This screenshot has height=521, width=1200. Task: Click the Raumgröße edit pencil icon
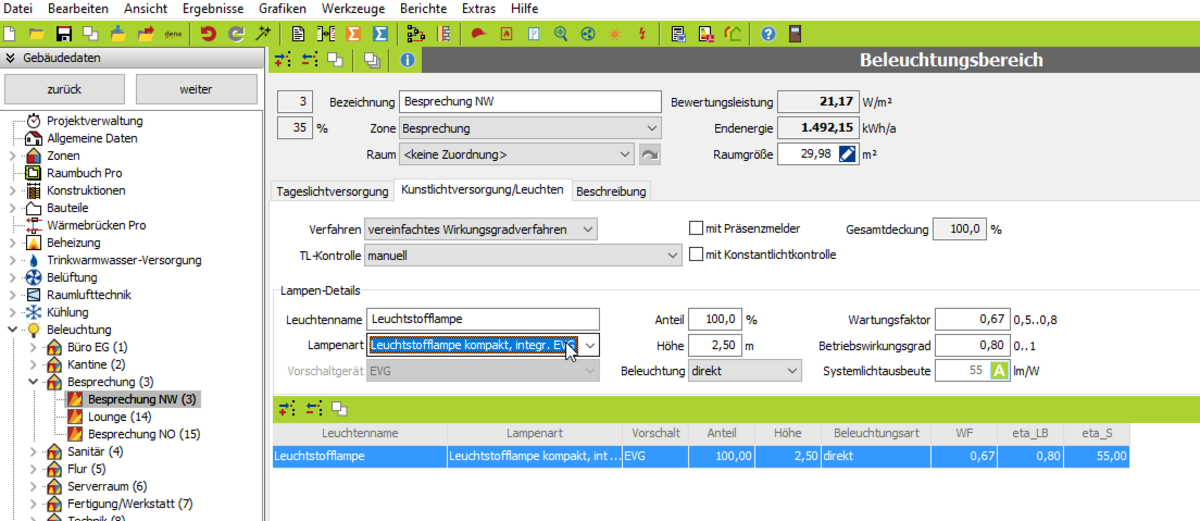847,154
